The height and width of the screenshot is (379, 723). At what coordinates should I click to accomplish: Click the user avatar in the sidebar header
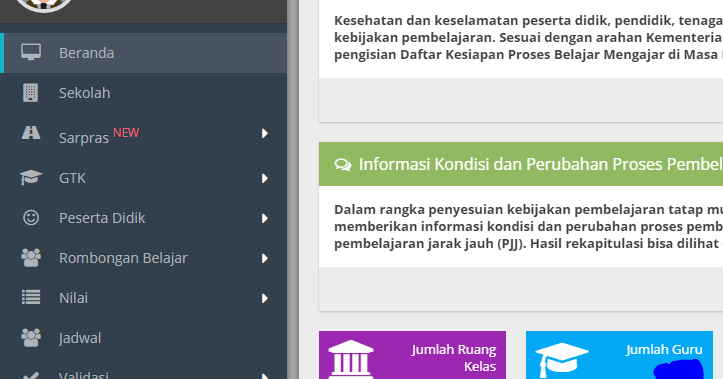point(44,5)
